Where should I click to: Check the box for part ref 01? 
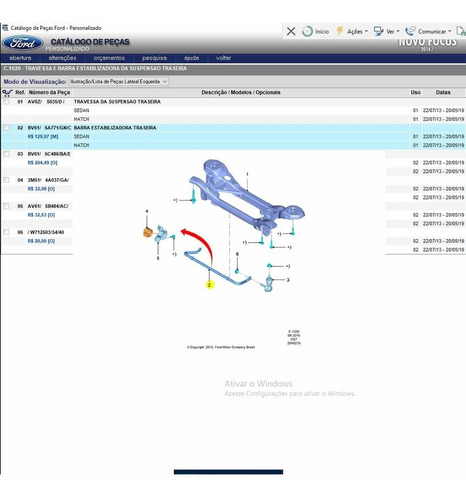(x=6, y=101)
